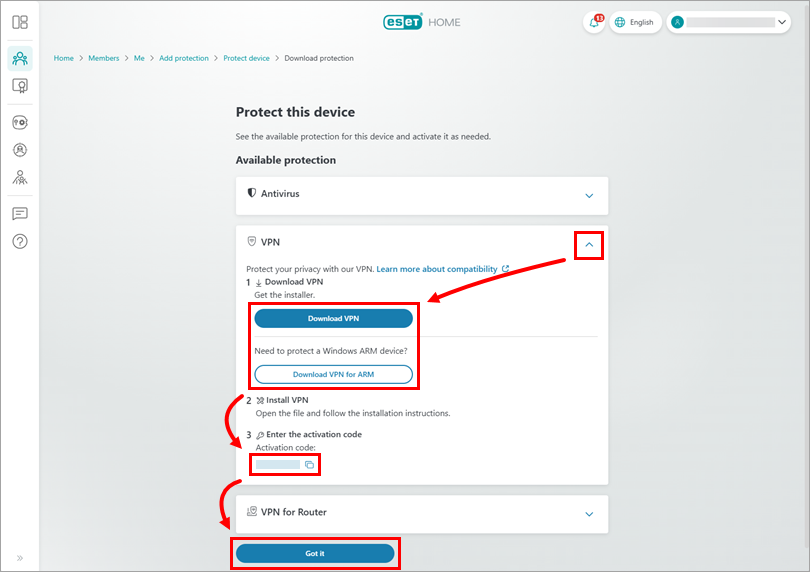Open the feedback chat icon in sidebar
The image size is (810, 572).
point(20,214)
